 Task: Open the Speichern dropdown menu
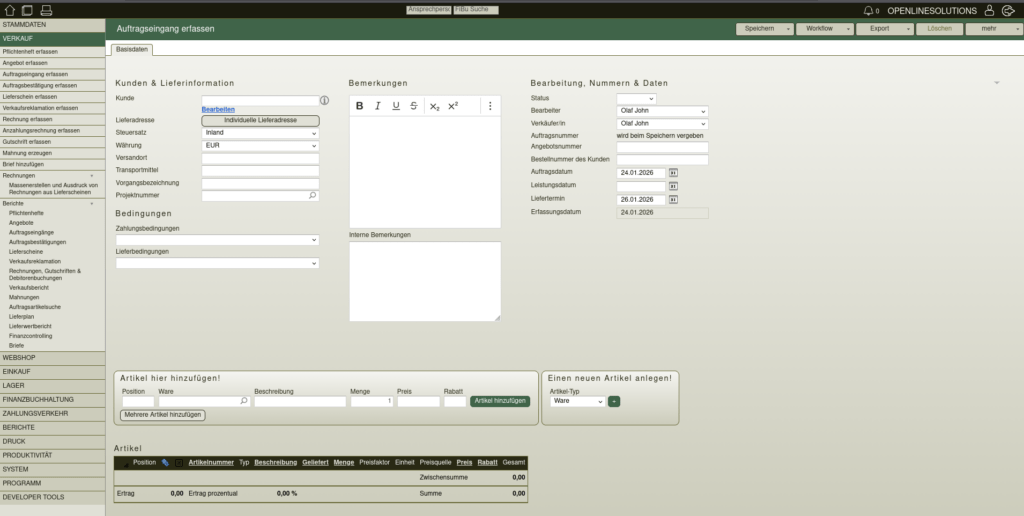[765, 29]
